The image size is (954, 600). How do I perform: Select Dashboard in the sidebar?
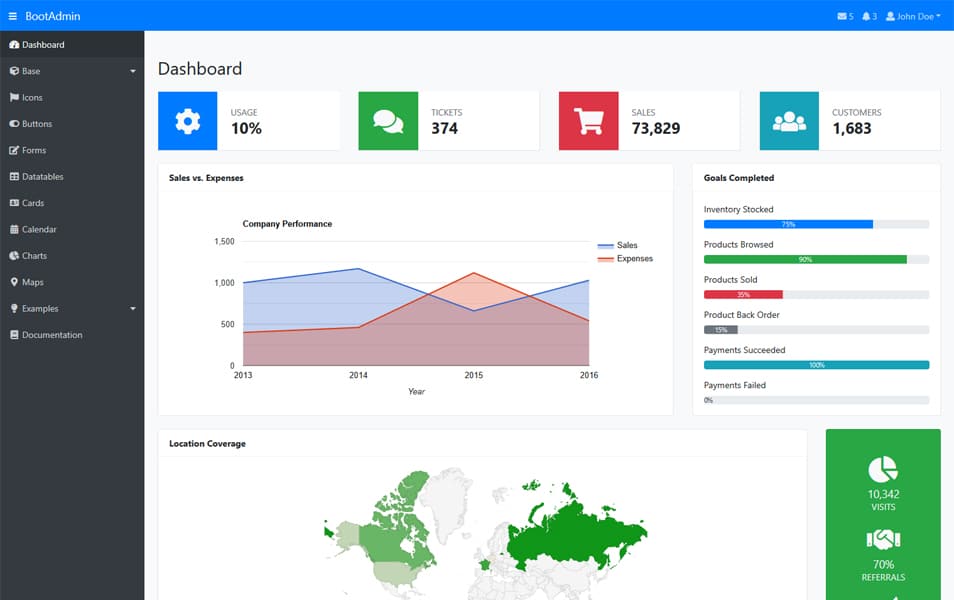point(43,45)
